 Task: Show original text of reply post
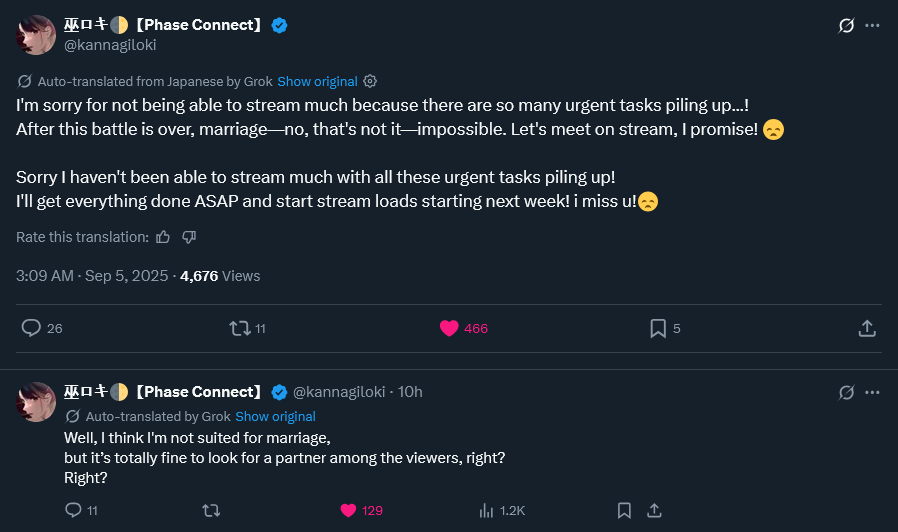coord(275,416)
